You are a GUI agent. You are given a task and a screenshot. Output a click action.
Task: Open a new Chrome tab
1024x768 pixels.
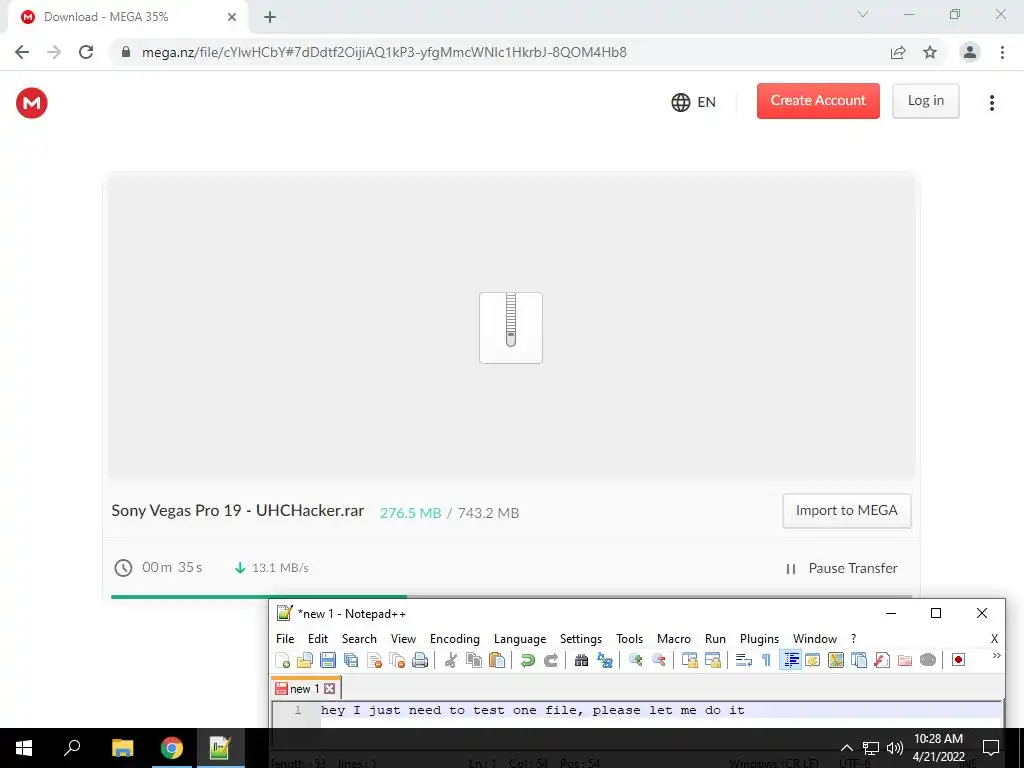click(270, 17)
